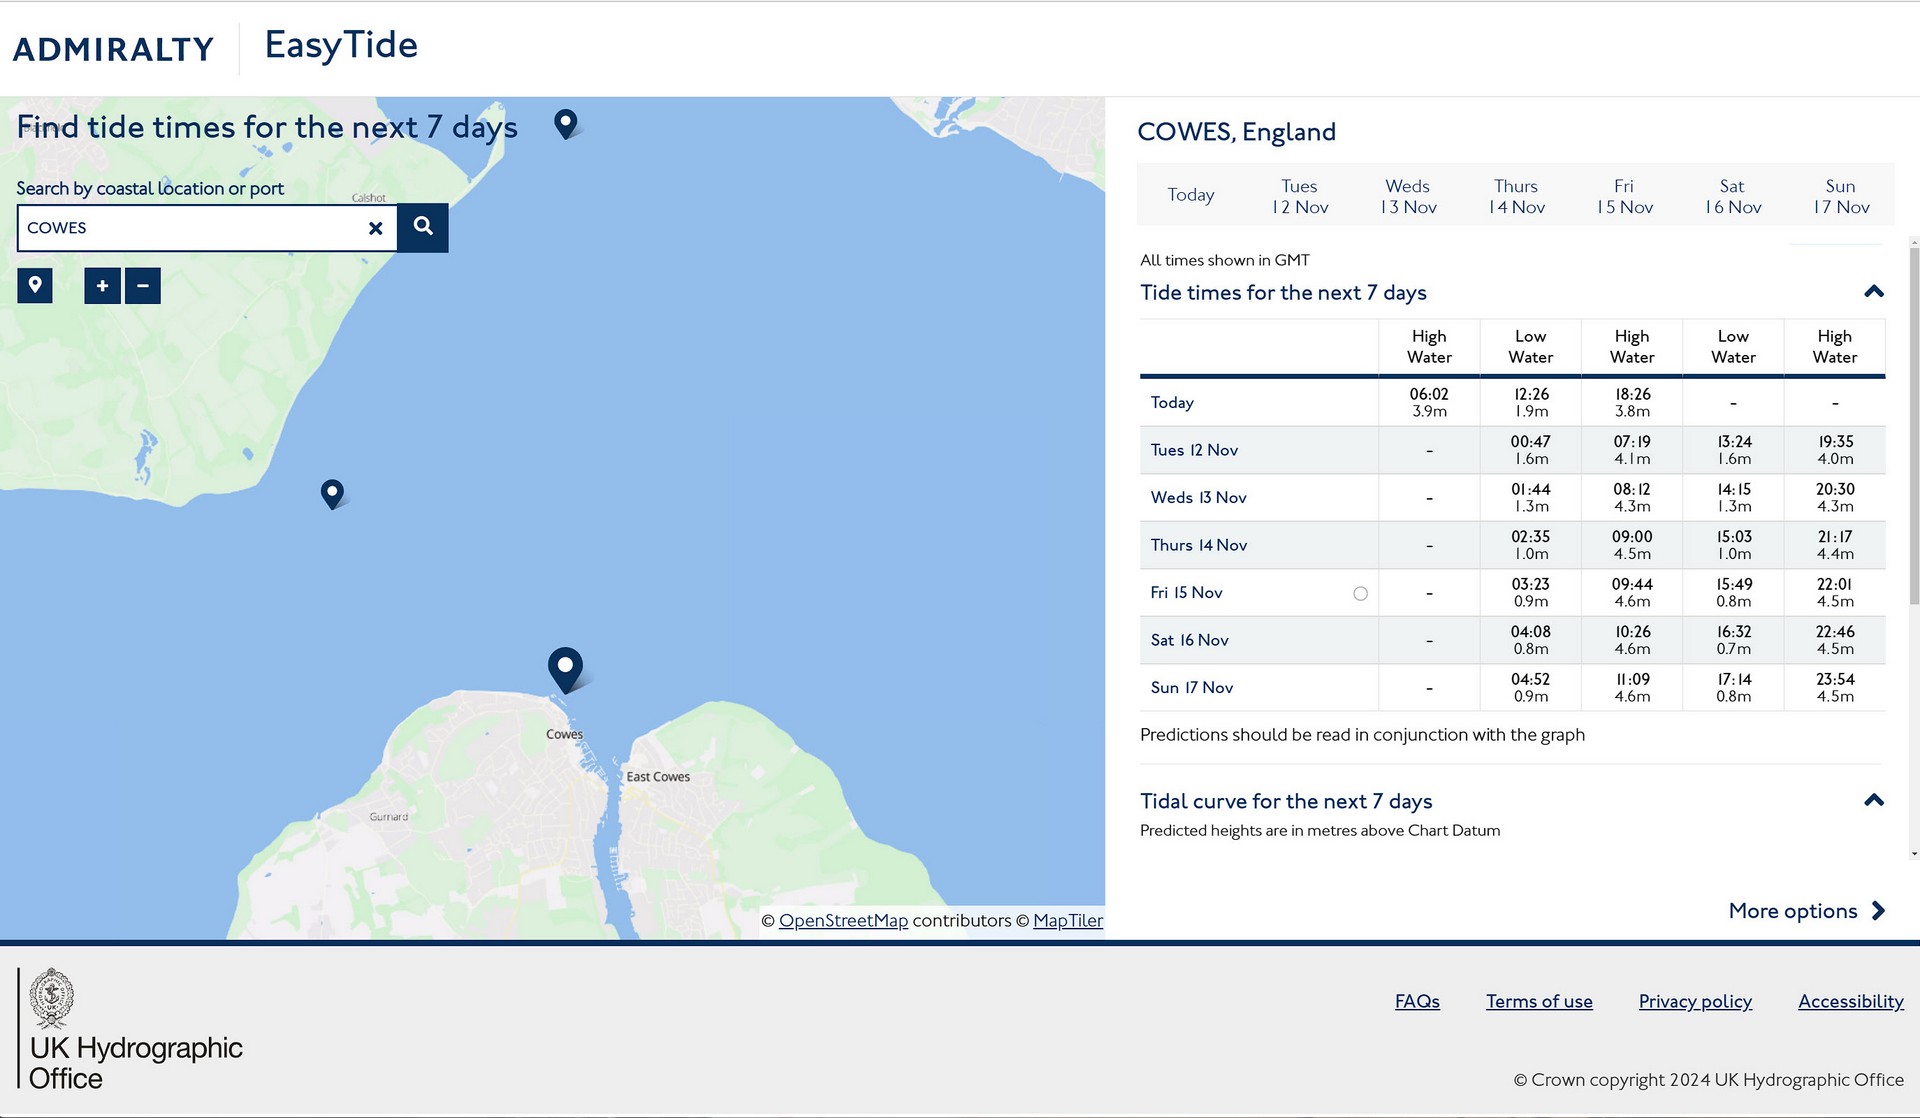Collapse the Tide times section
This screenshot has width=1920, height=1118.
pyautogui.click(x=1874, y=292)
